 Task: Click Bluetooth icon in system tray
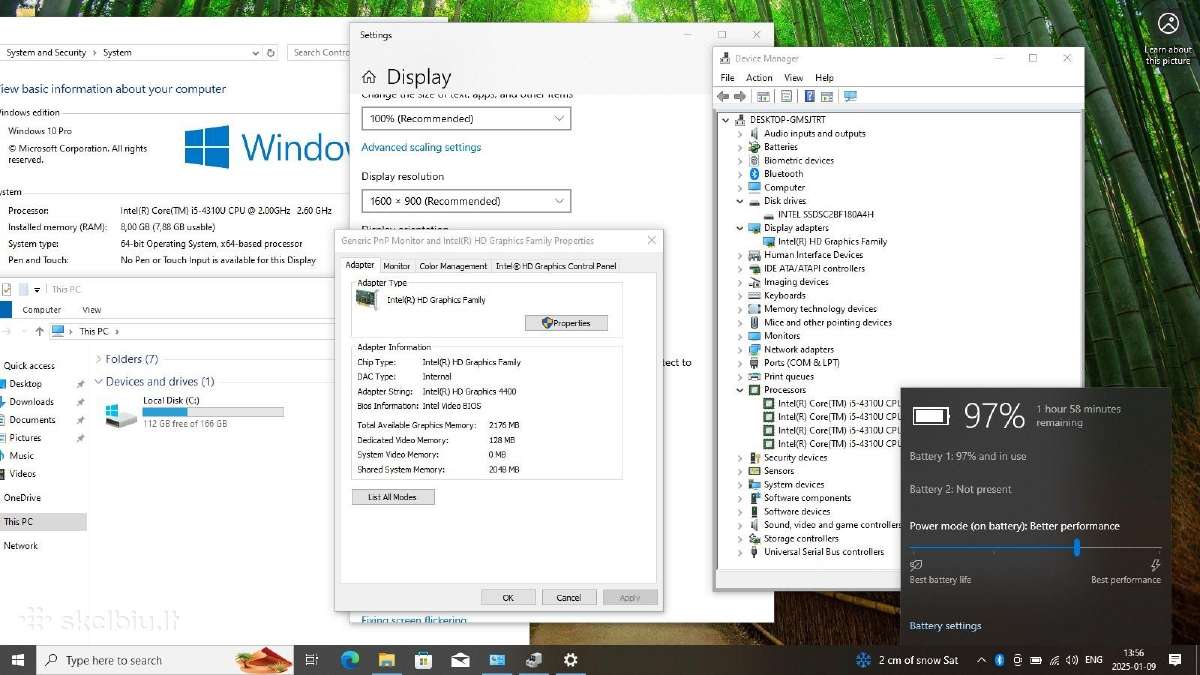point(999,660)
